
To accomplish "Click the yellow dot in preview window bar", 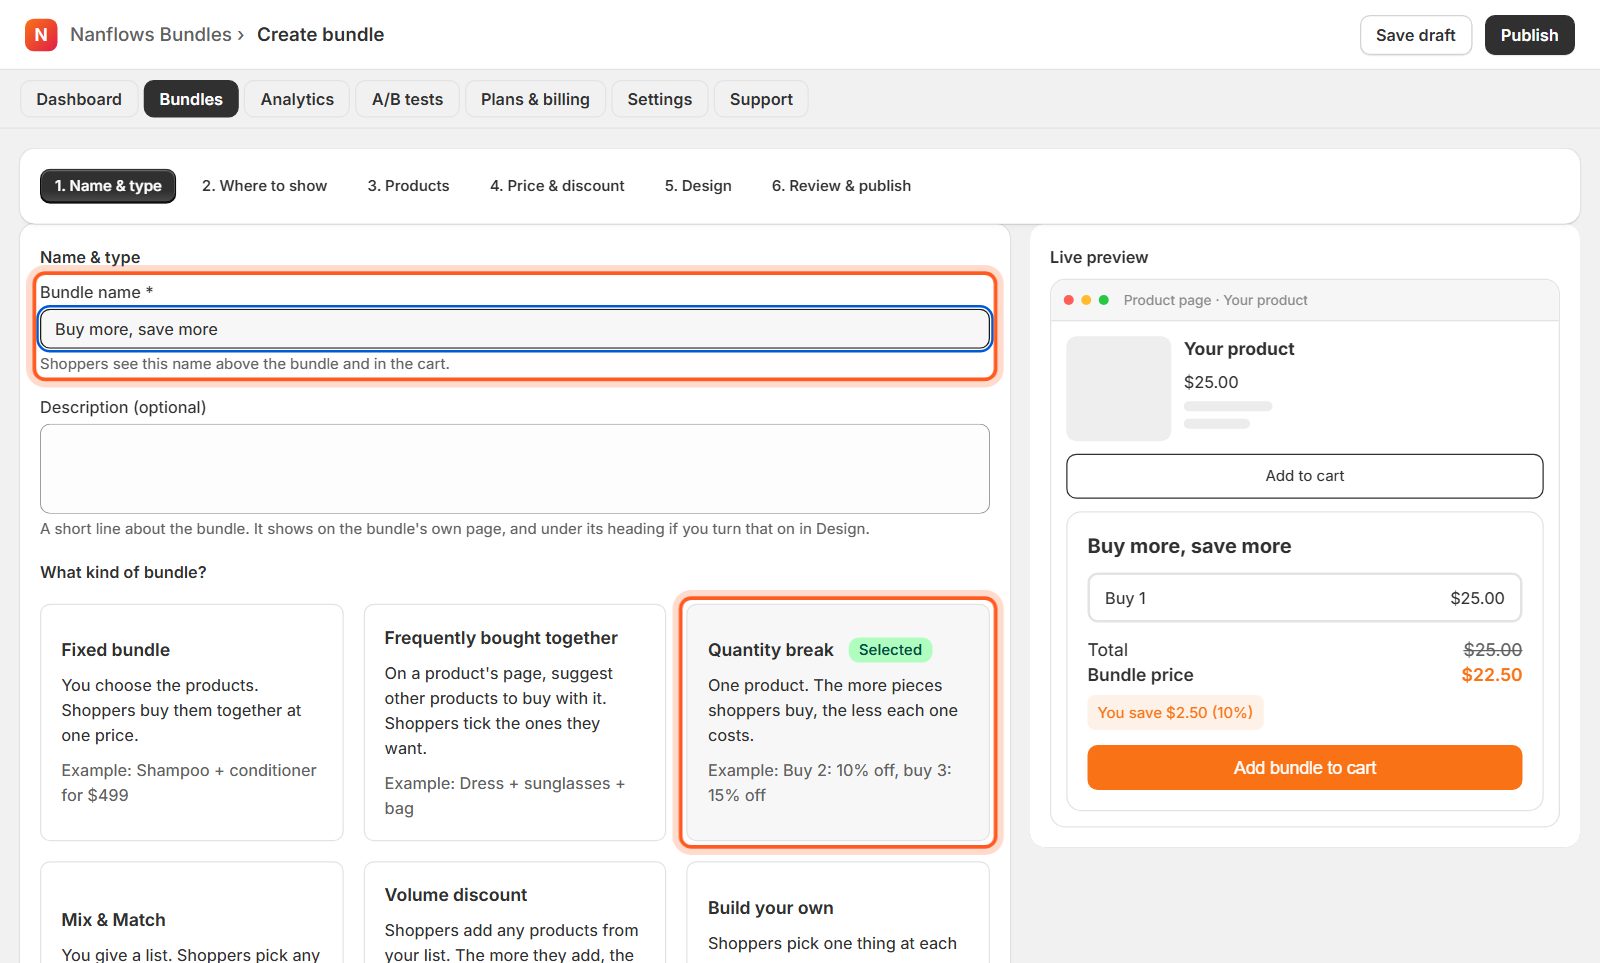I will (1086, 300).
